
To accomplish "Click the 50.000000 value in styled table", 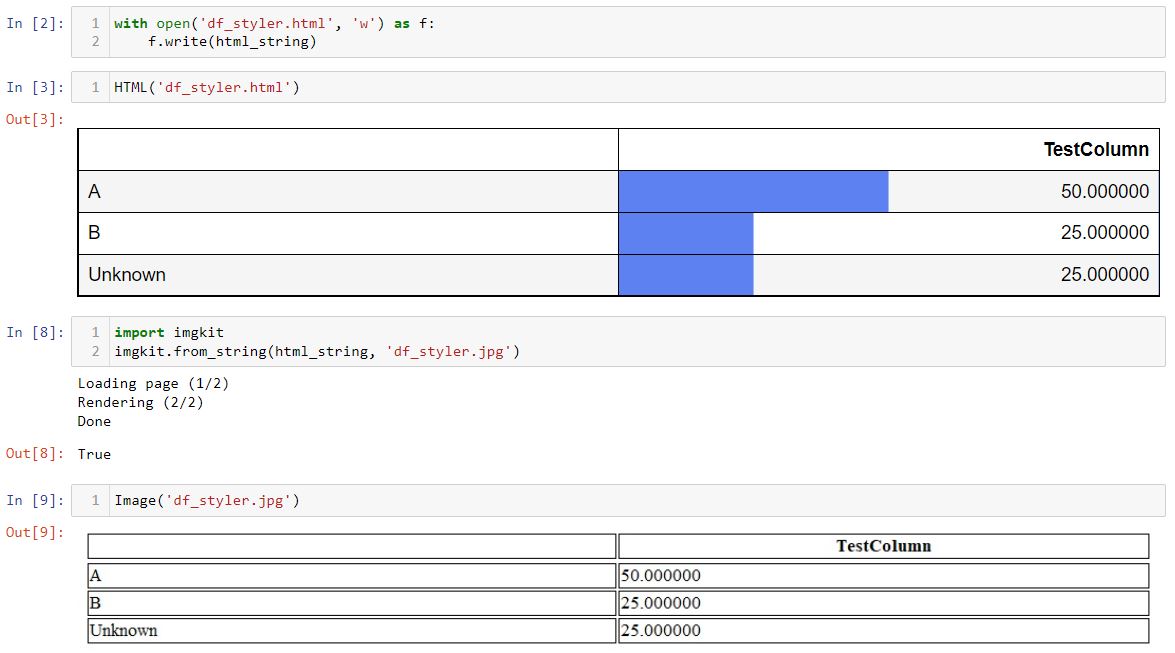I will [1105, 191].
